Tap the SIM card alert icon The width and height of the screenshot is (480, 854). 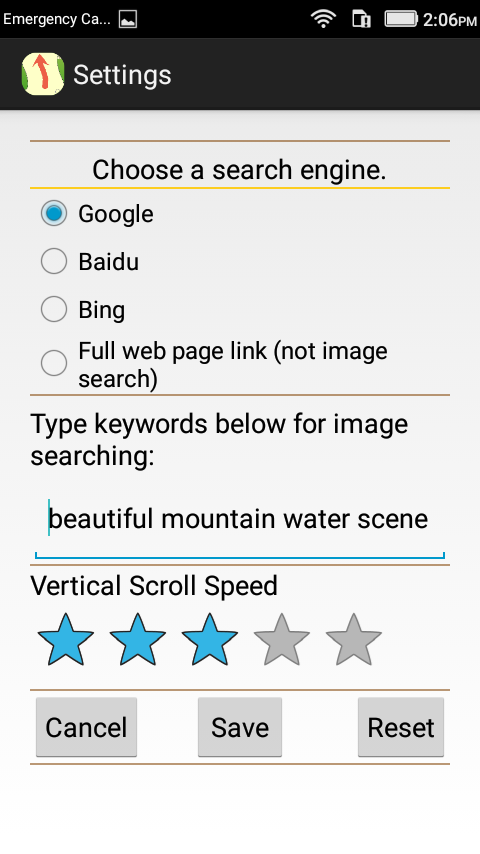[361, 19]
